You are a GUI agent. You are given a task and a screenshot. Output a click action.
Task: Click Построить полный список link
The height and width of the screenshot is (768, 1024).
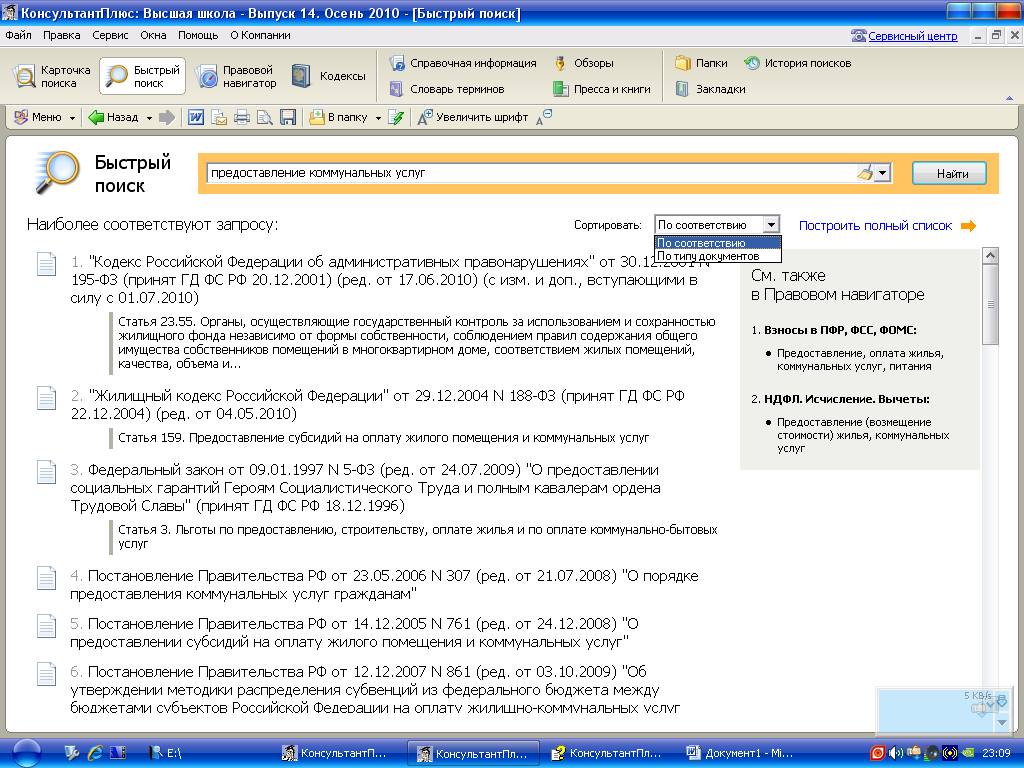[875, 226]
